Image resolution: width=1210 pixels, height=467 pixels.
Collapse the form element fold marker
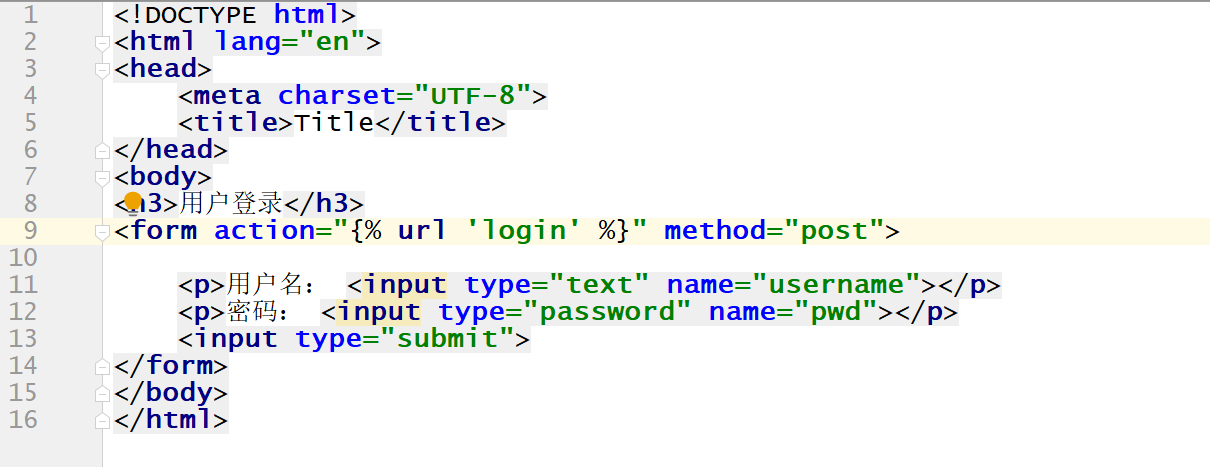(101, 232)
